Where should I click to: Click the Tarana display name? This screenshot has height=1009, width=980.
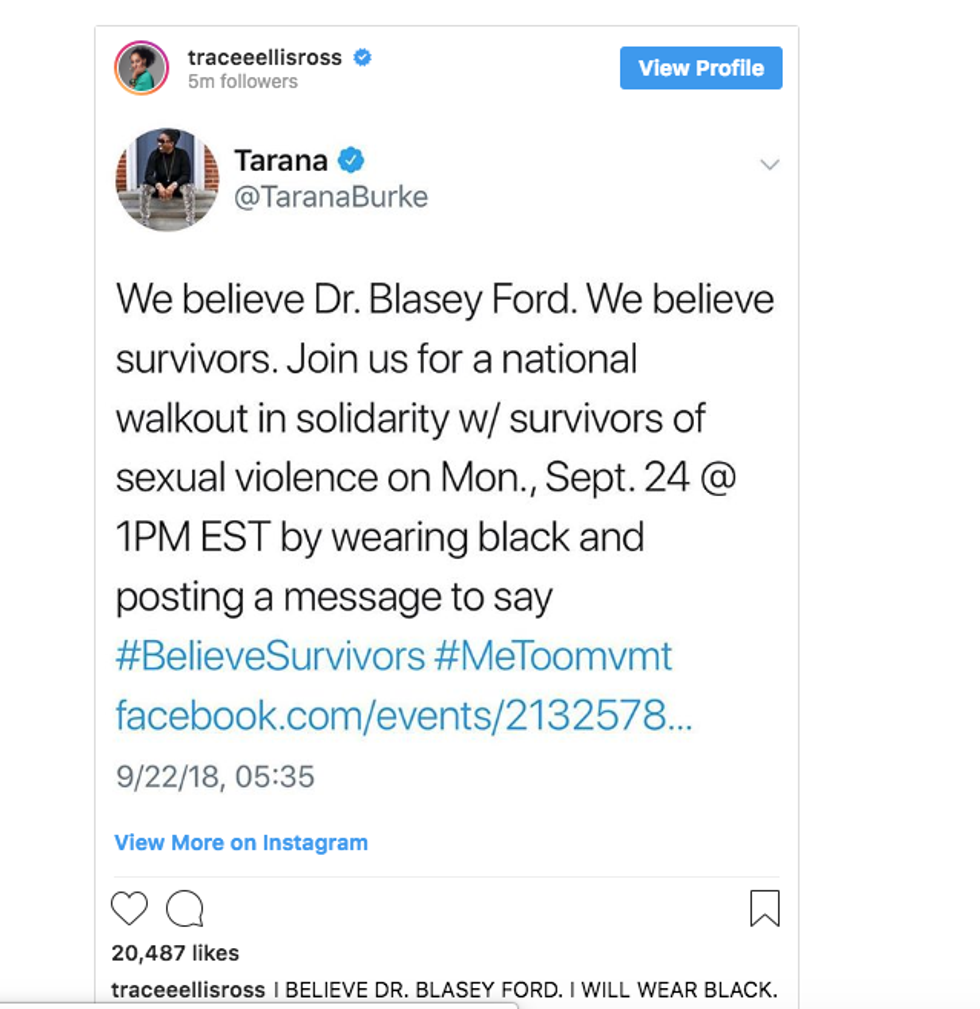[x=280, y=160]
